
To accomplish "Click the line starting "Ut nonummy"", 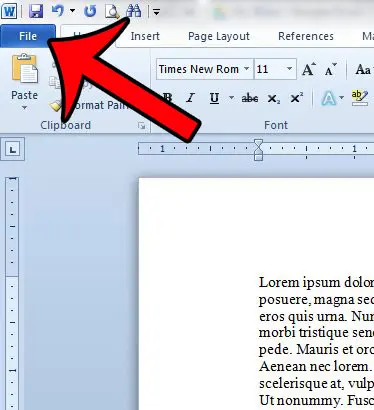I will pyautogui.click(x=316, y=400).
